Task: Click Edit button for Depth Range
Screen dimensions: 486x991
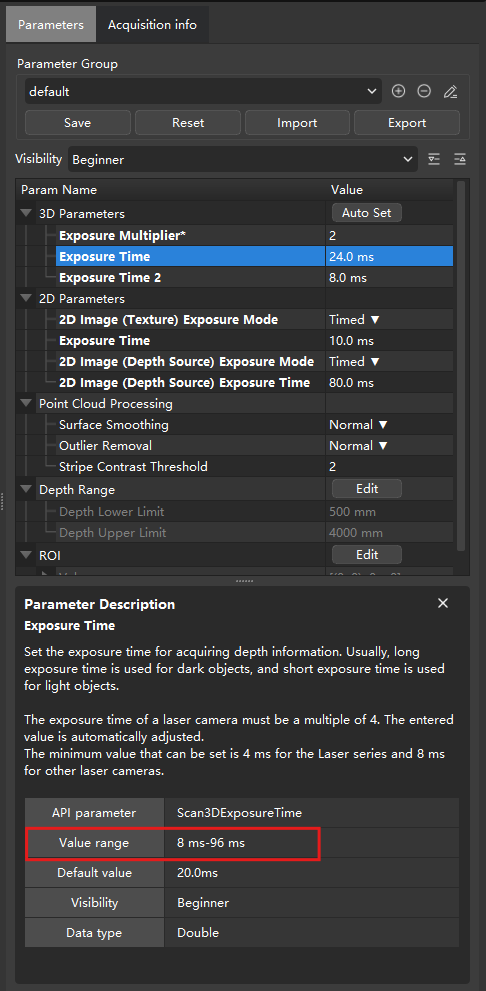Action: (x=367, y=489)
